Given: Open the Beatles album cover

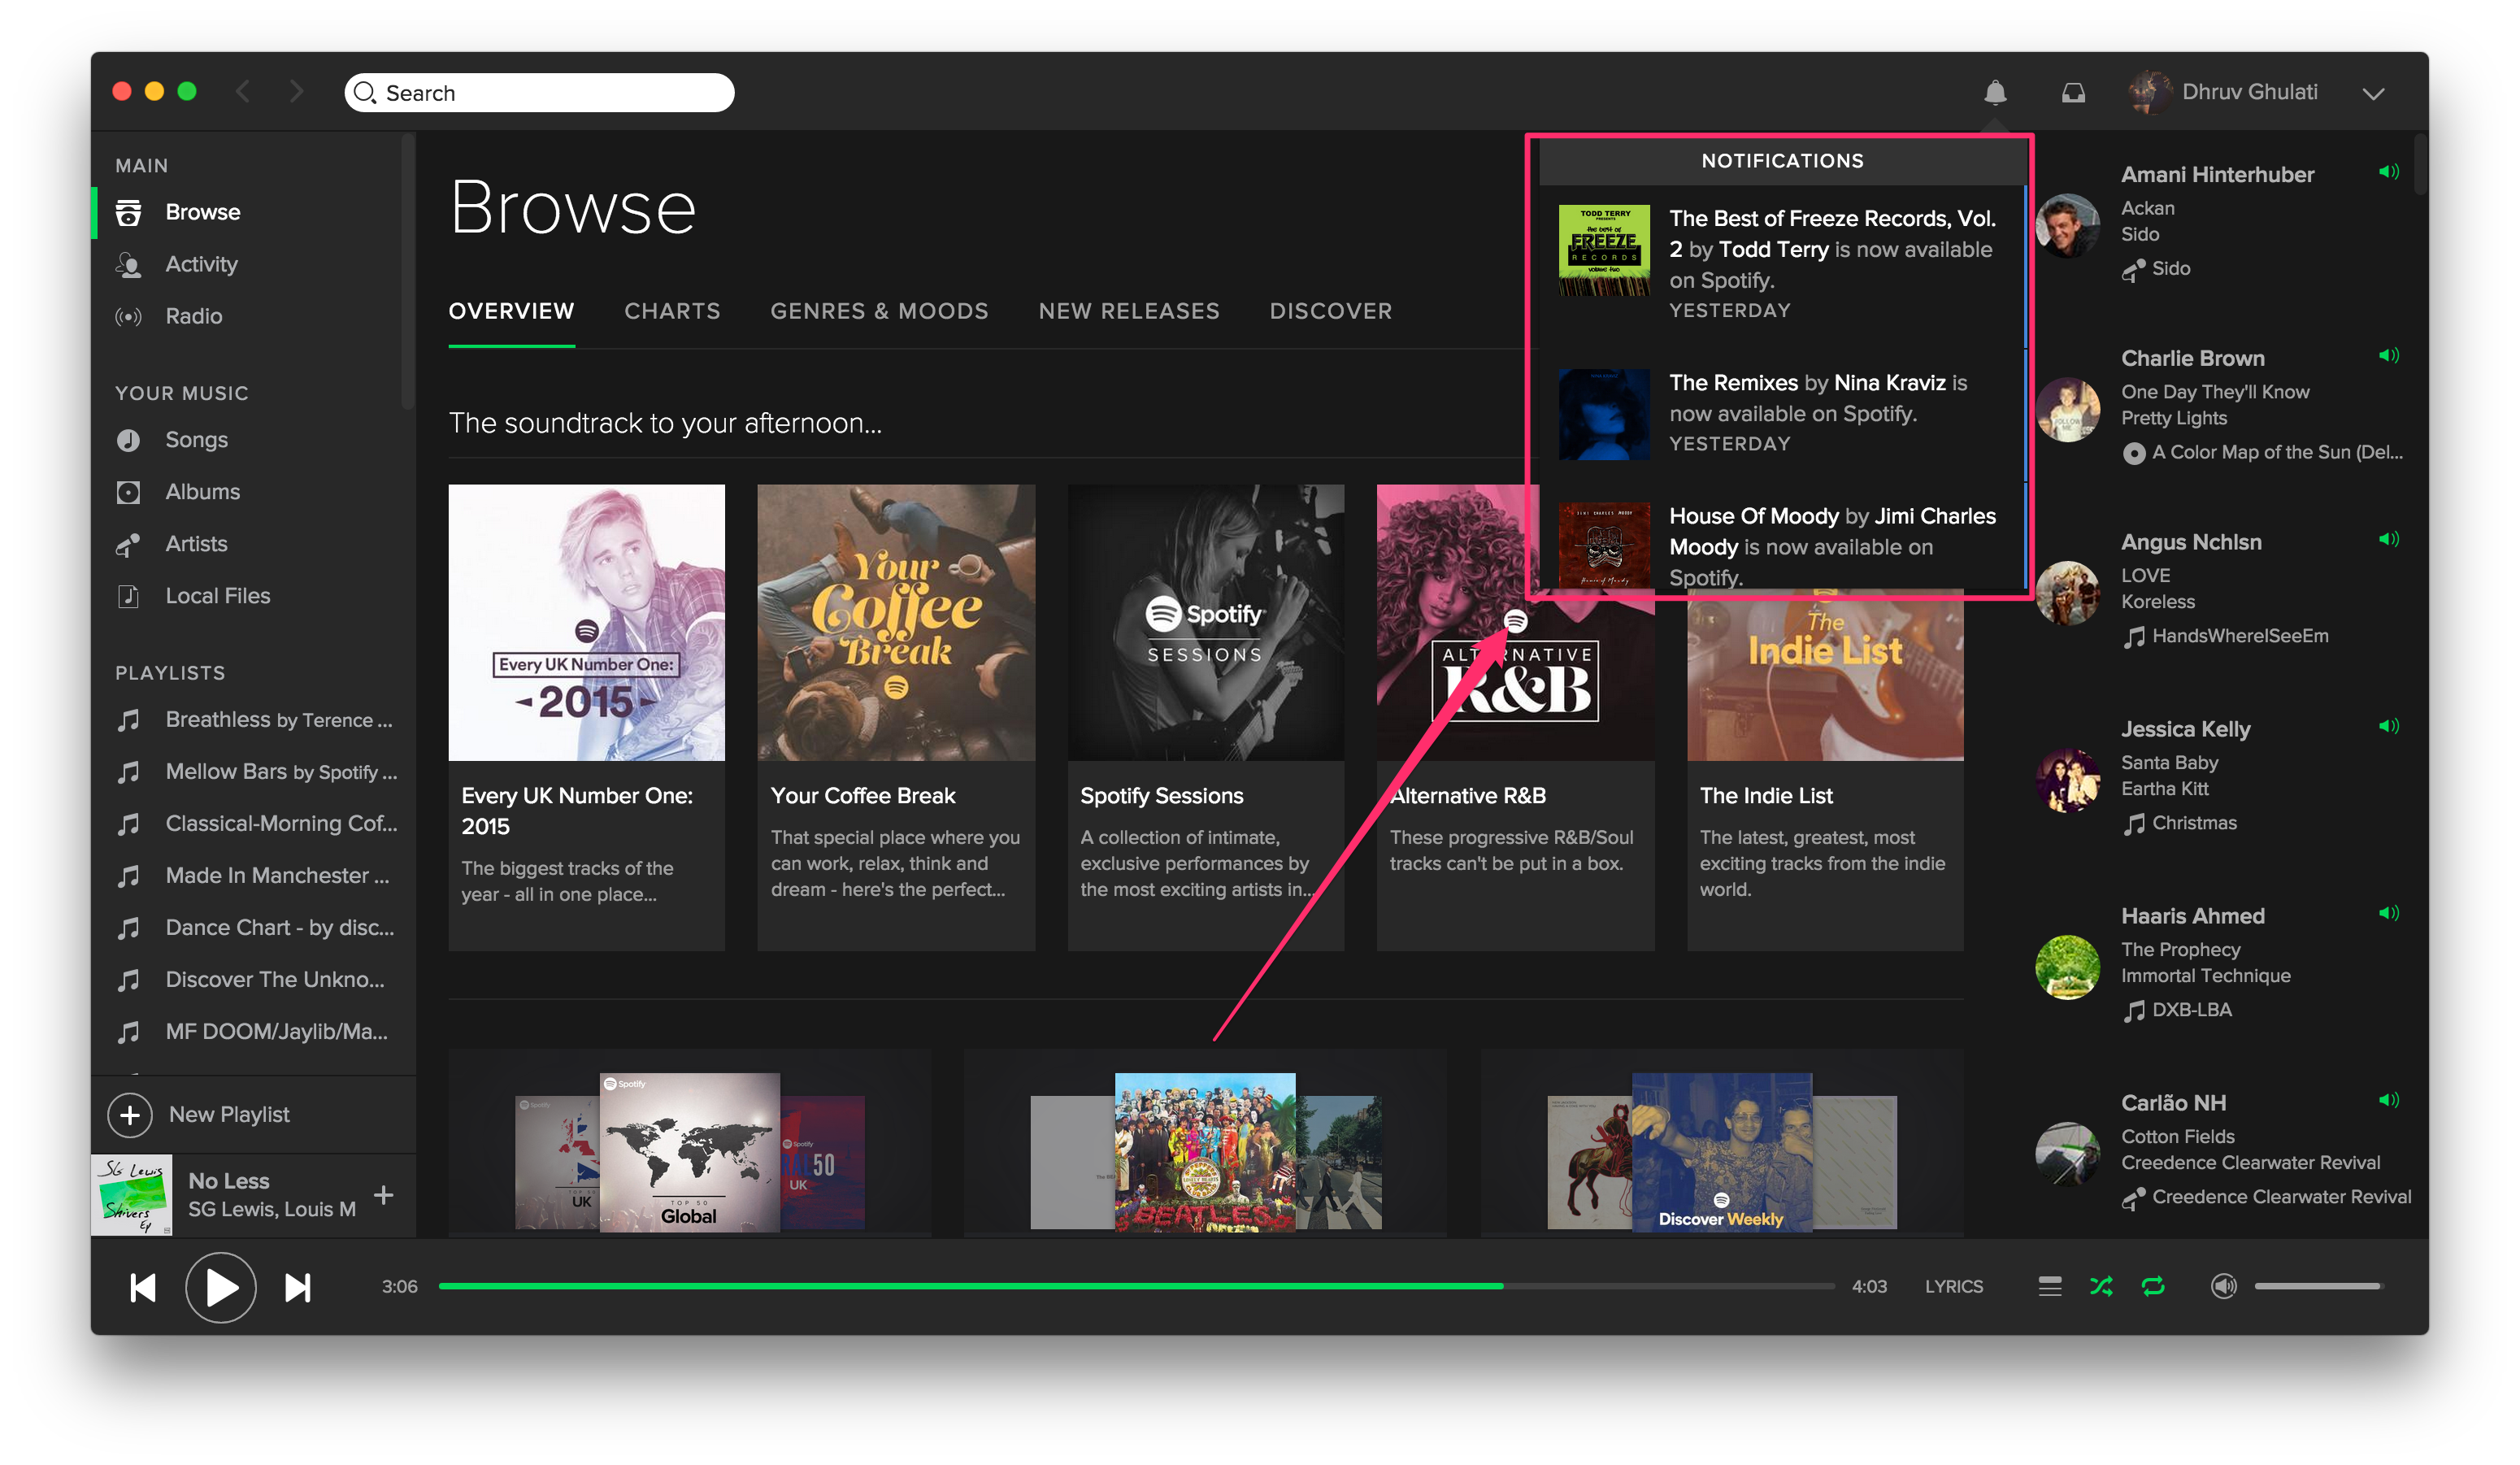Looking at the screenshot, I should click(1205, 1152).
